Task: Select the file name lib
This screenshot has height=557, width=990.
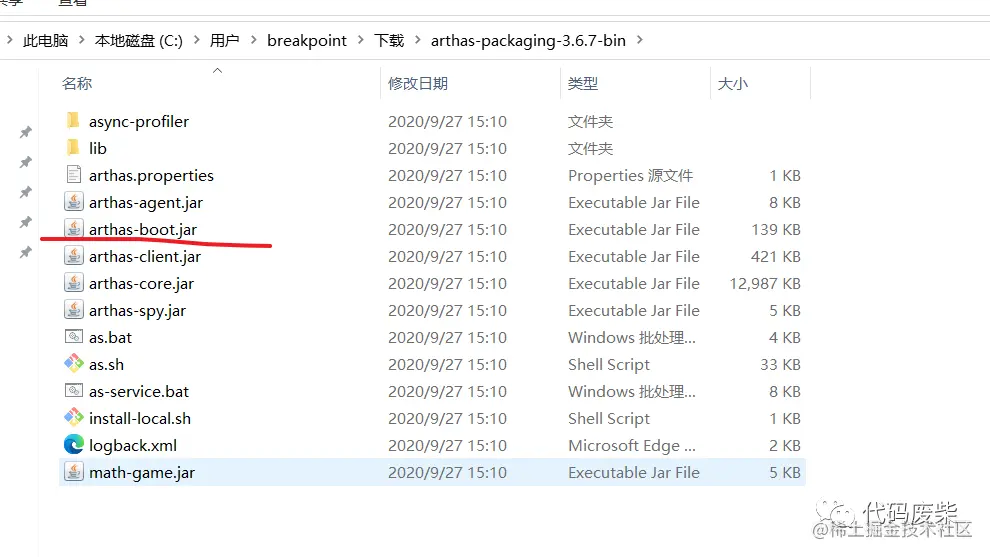Action: point(97,148)
